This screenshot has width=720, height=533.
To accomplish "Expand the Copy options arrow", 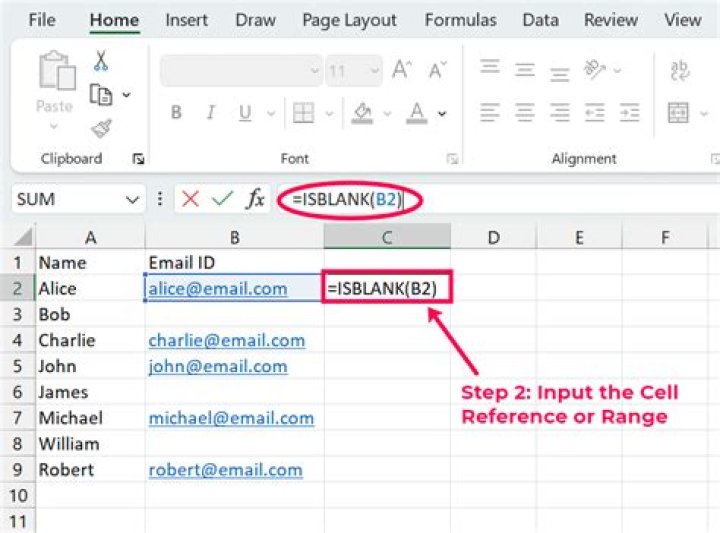I will coord(126,95).
